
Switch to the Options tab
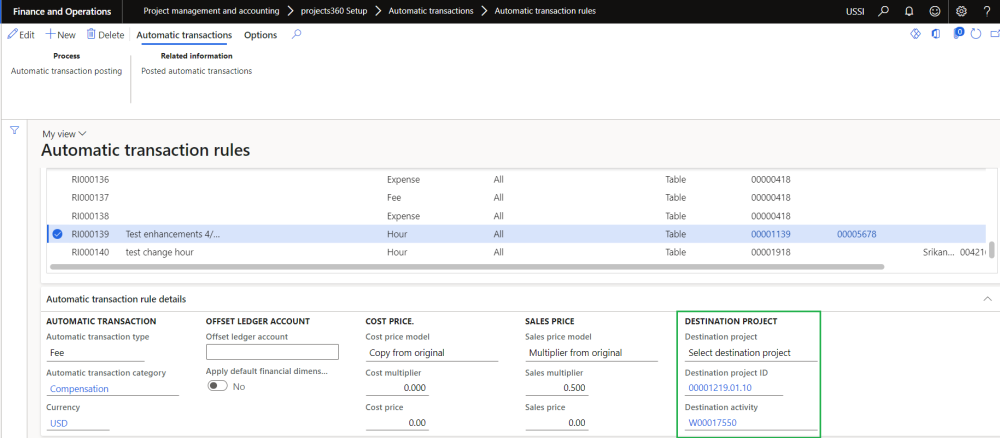(x=260, y=35)
